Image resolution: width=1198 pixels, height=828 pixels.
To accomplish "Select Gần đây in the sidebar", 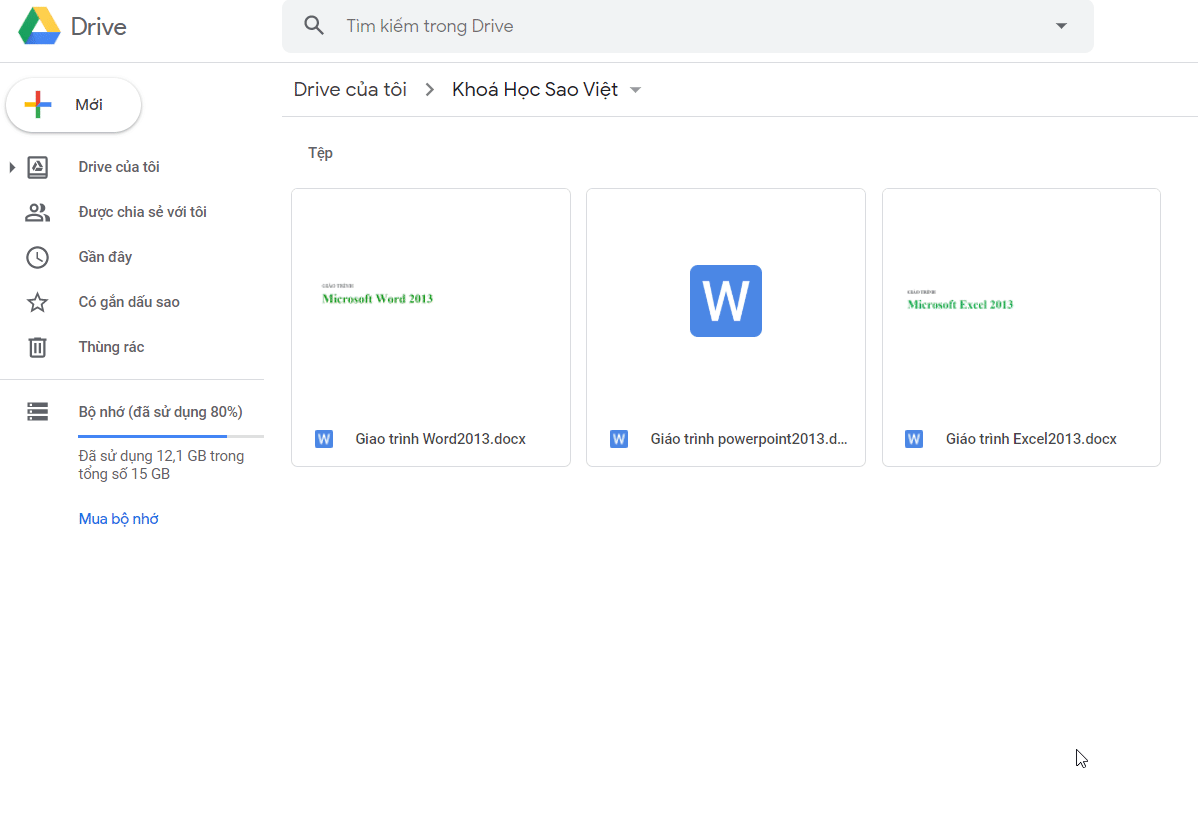I will pyautogui.click(x=105, y=257).
